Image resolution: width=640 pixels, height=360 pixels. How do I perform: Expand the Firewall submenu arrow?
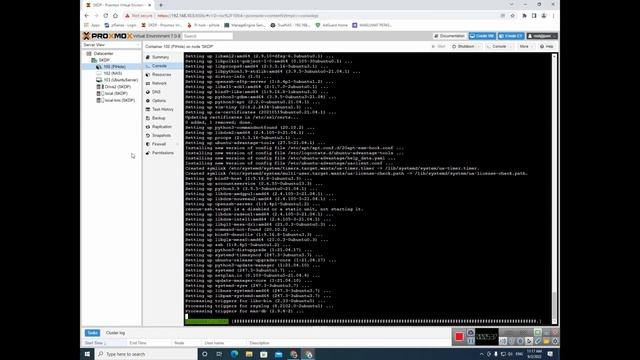click(178, 144)
